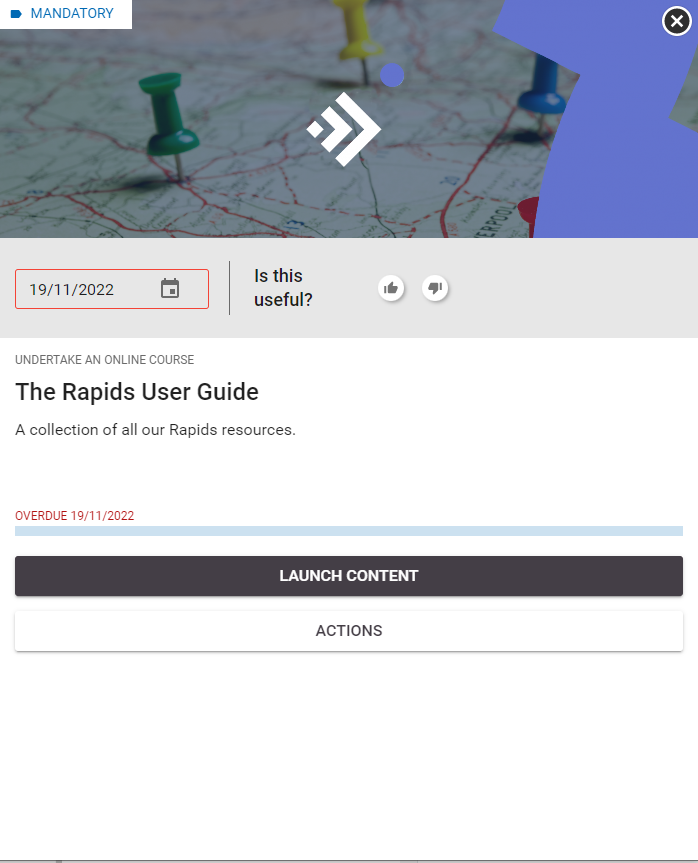Click the thumbs down icon

pos(435,288)
